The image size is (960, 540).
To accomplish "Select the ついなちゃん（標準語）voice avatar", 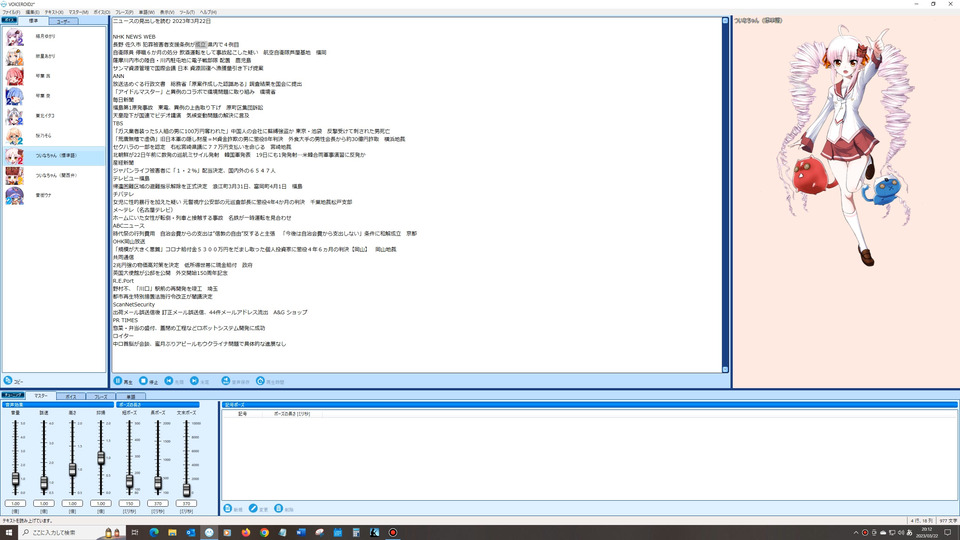I will click(x=15, y=156).
